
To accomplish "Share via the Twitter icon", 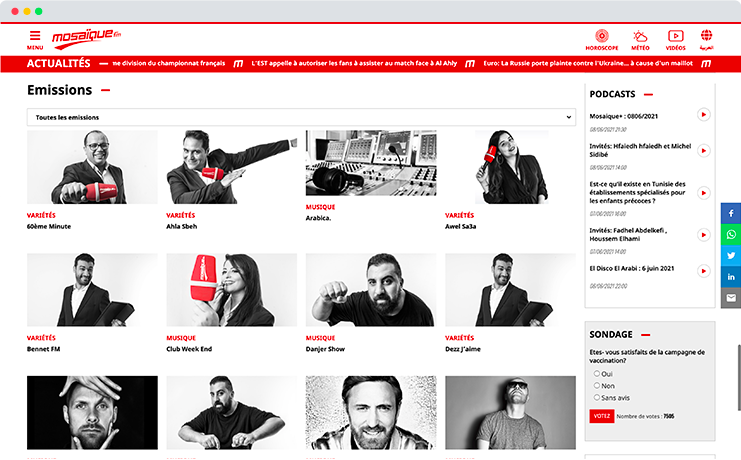I will pyautogui.click(x=731, y=256).
